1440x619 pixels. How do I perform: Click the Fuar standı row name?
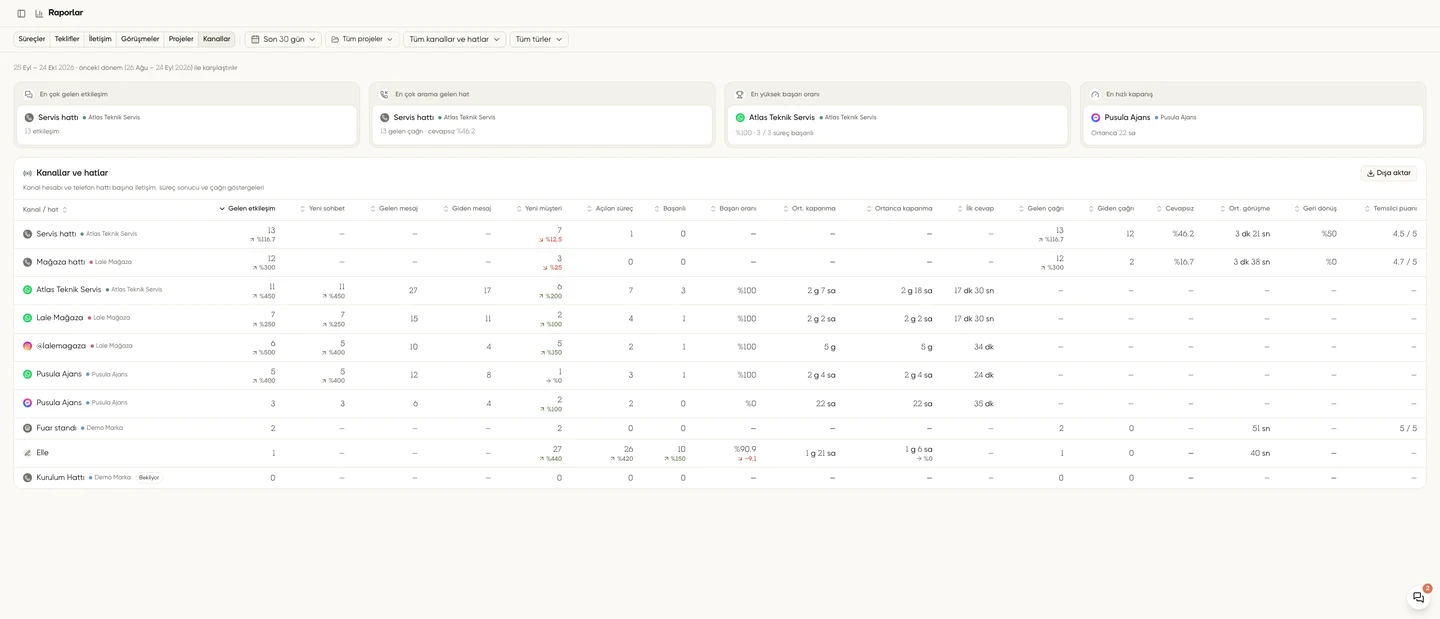(56, 428)
